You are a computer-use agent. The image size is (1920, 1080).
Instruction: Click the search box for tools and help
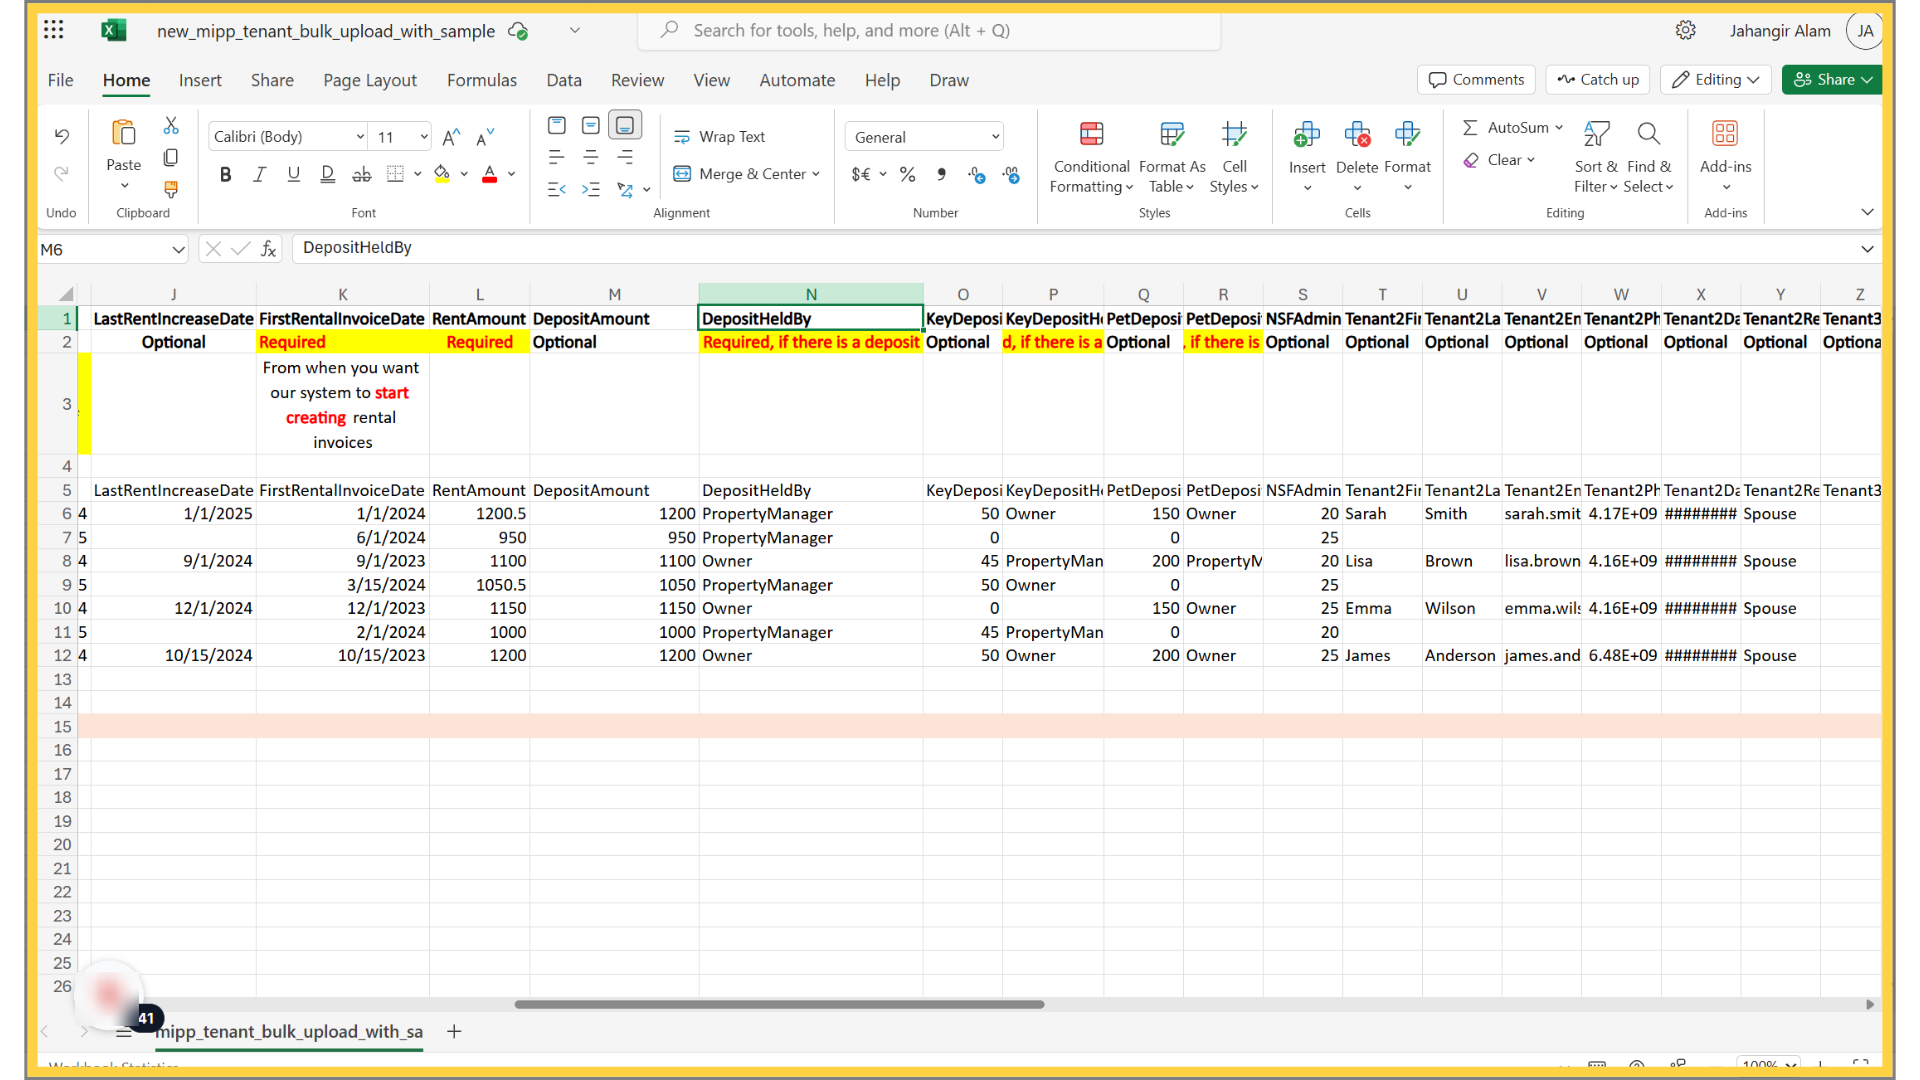point(929,31)
